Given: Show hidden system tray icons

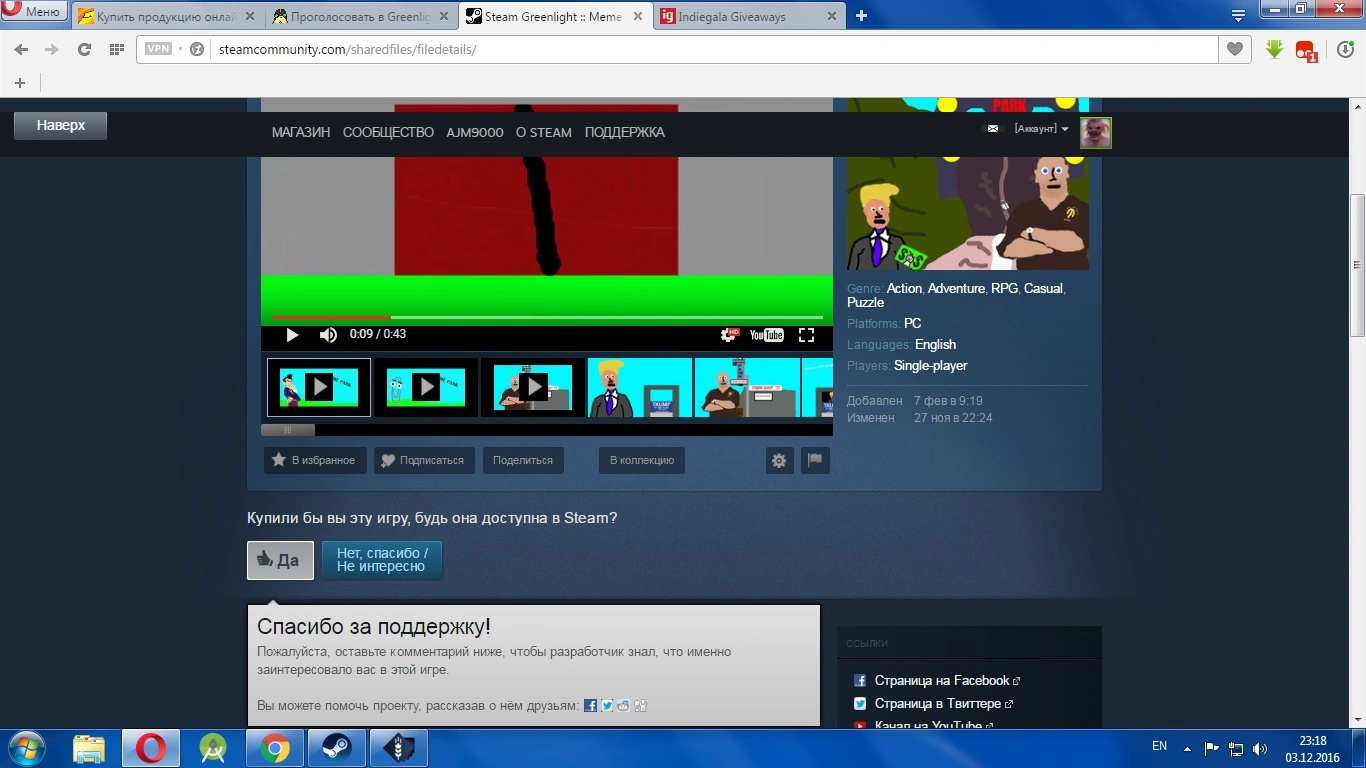Looking at the screenshot, I should coord(1187,748).
